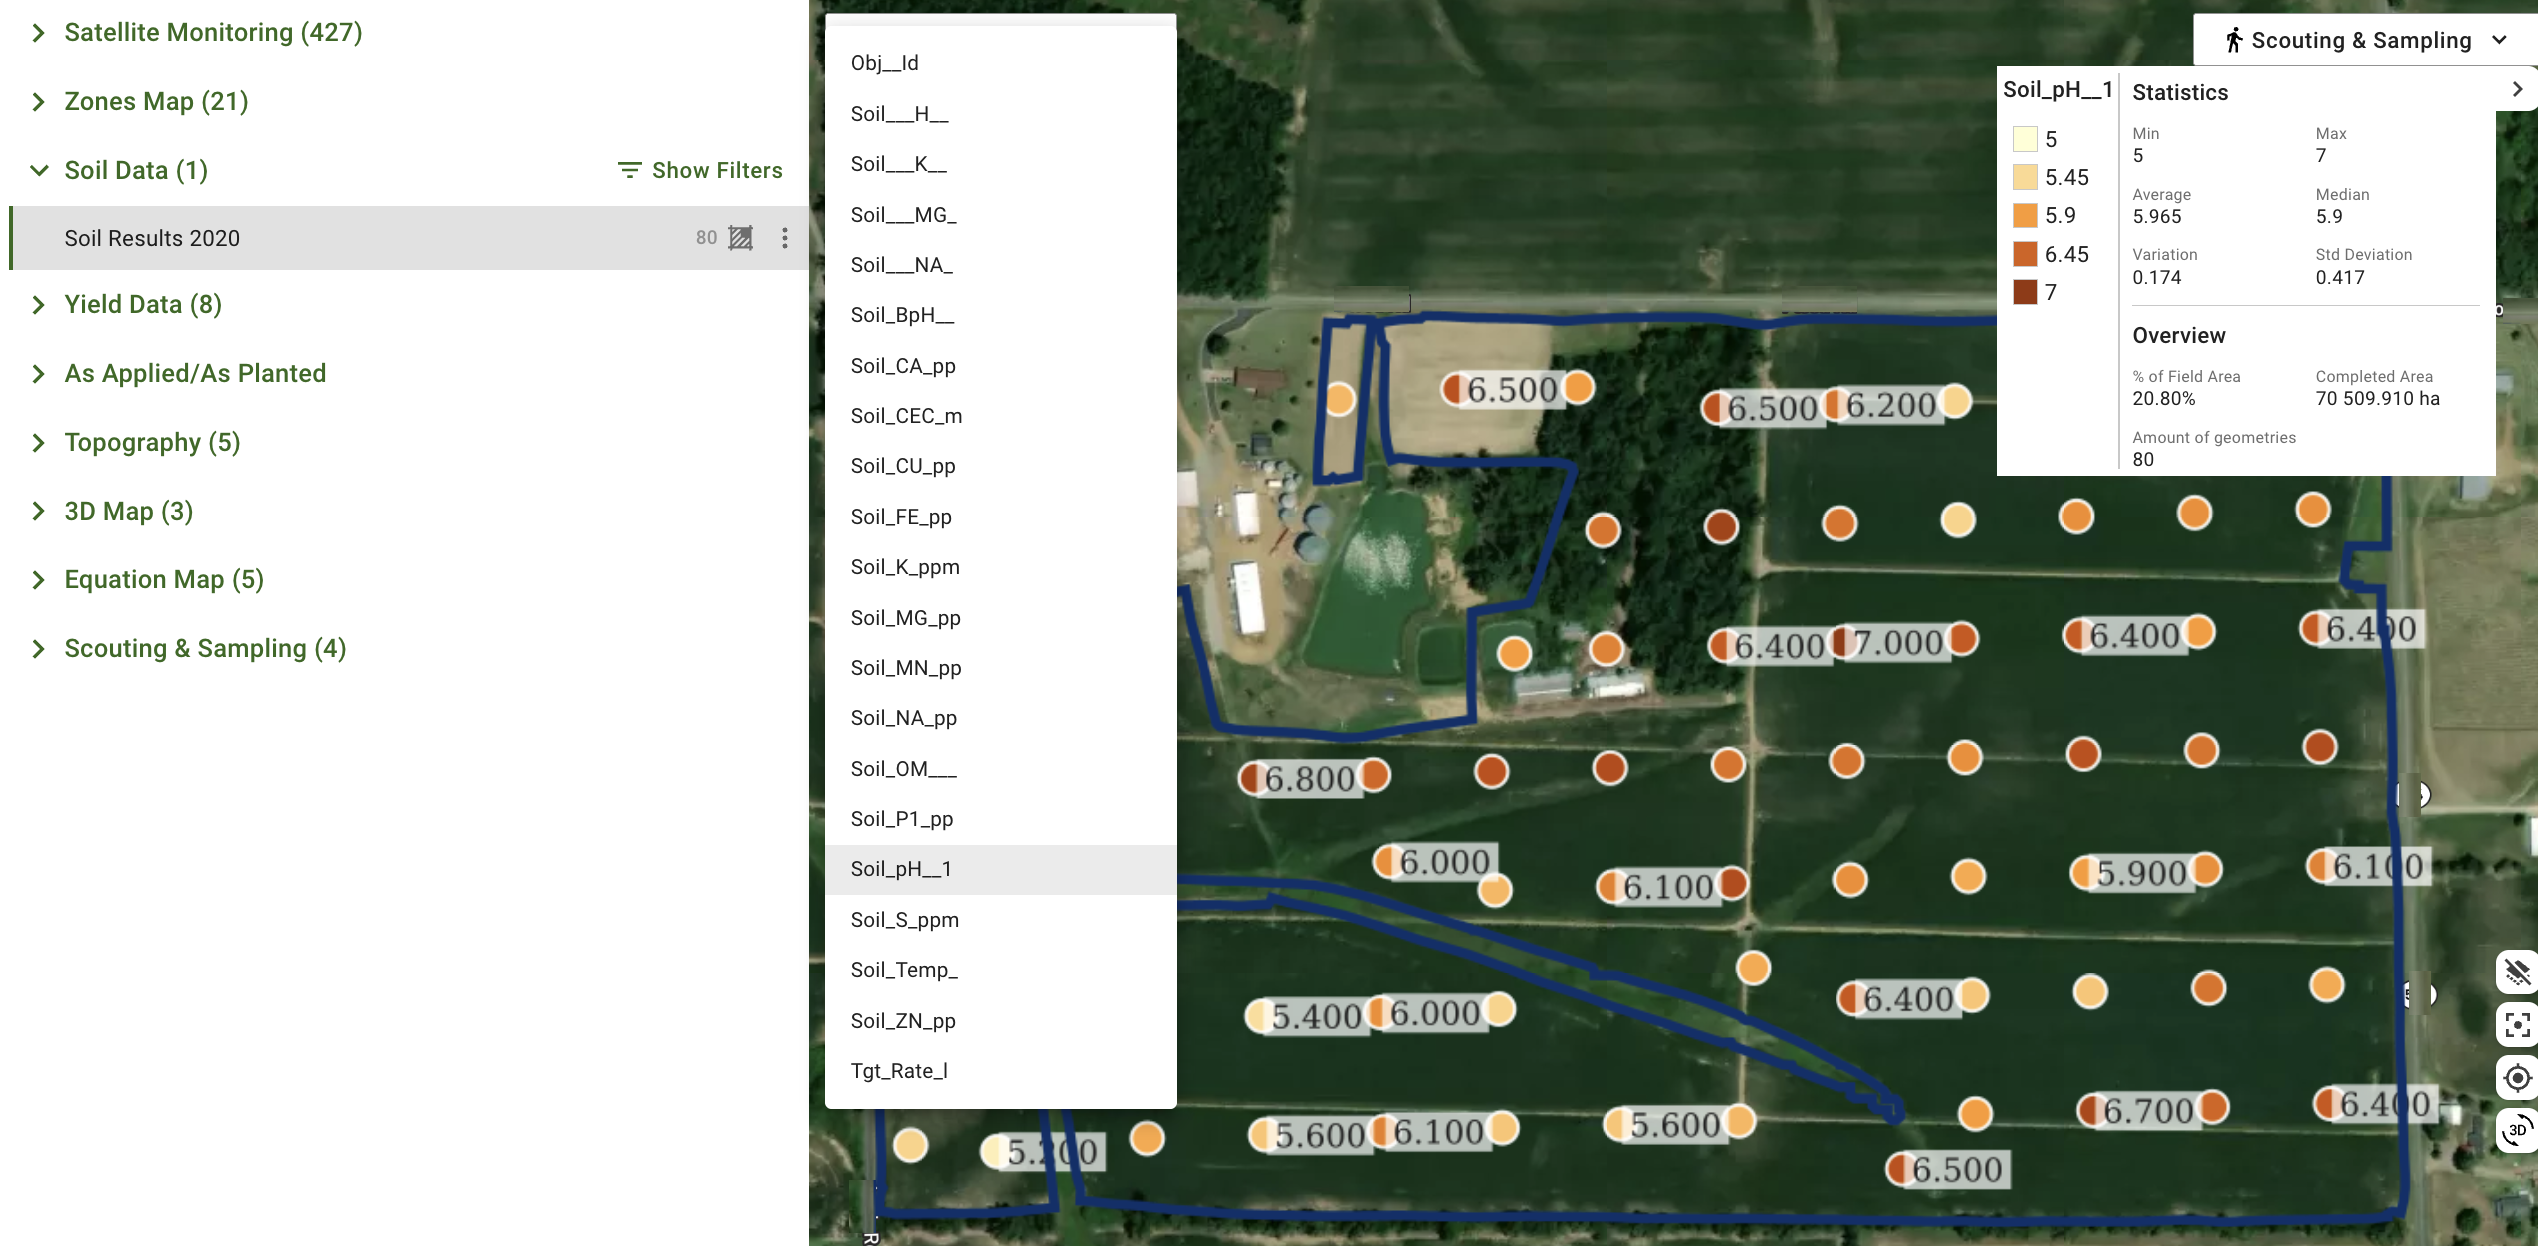Click the 7.000 sample point label
The image size is (2538, 1246).
[1897, 643]
